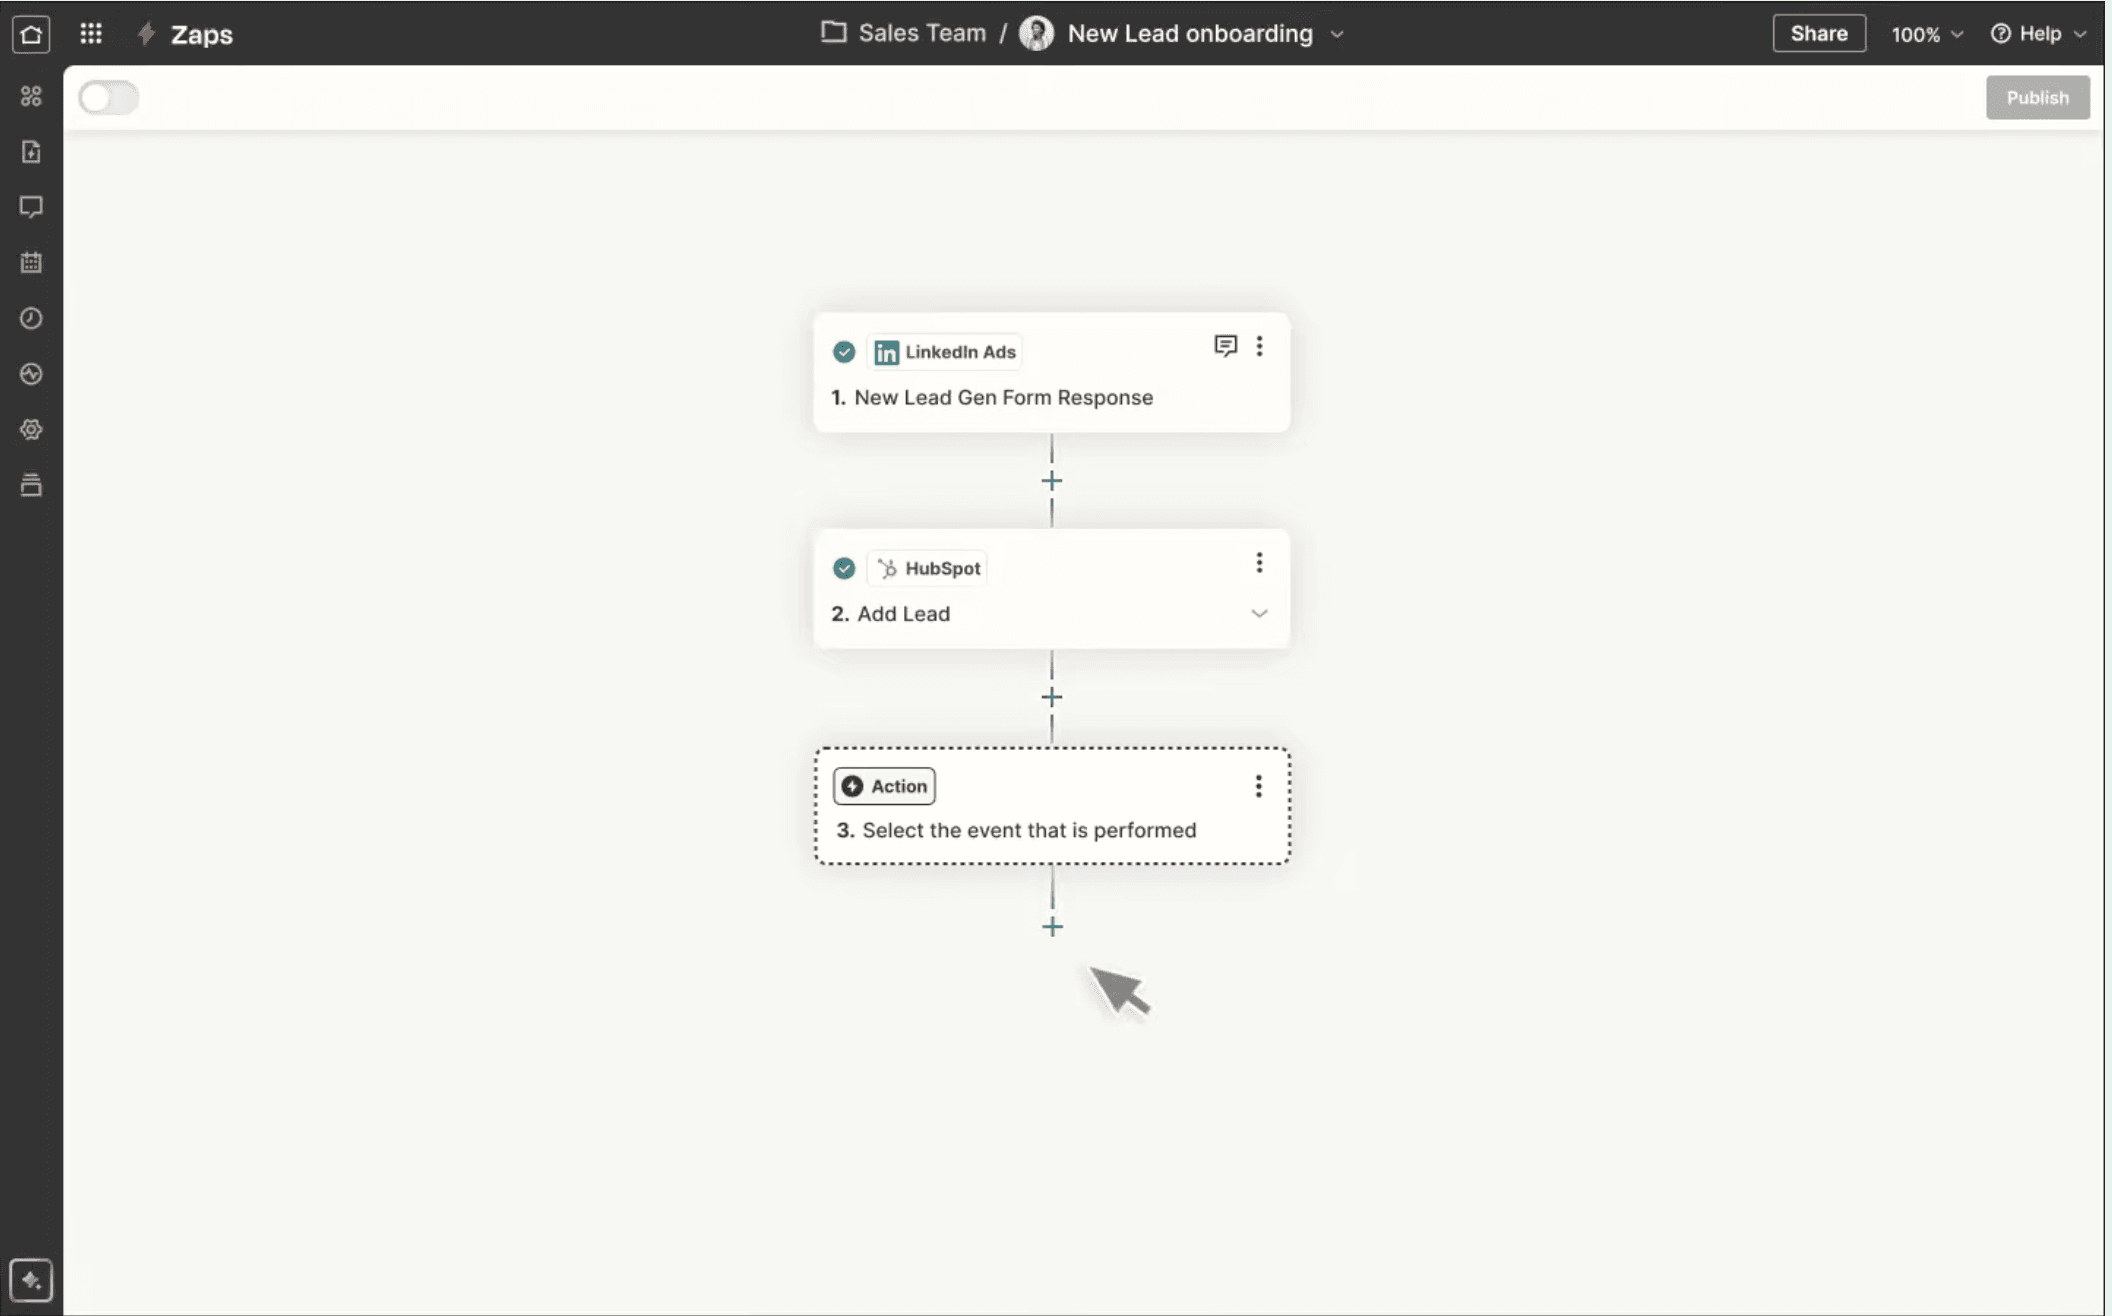Open the sidebar file with bolt icon
Viewport: 2112px width, 1316px height.
click(x=31, y=152)
